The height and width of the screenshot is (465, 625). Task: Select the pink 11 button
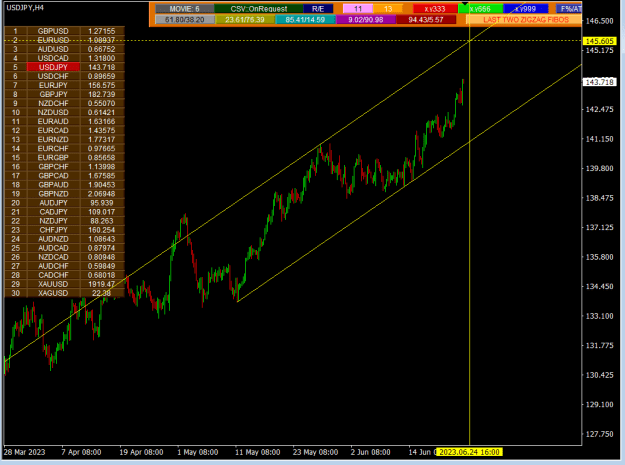click(x=358, y=9)
